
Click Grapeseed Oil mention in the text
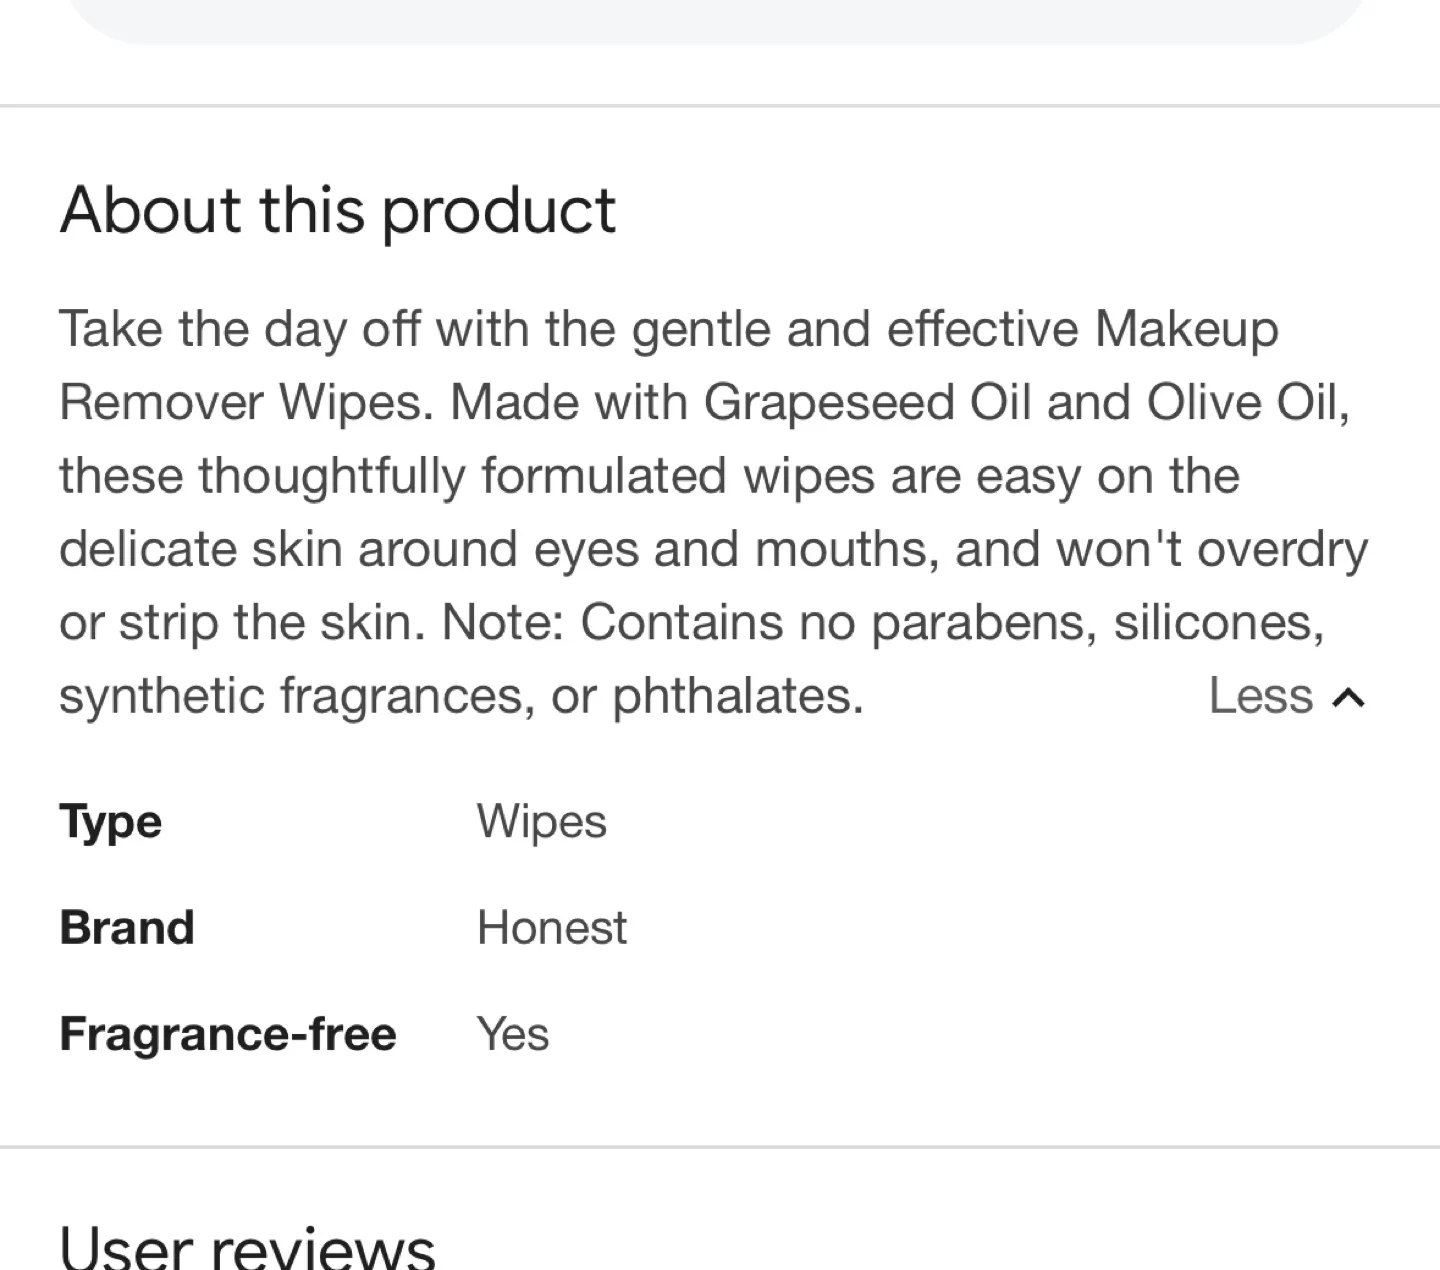coord(868,401)
